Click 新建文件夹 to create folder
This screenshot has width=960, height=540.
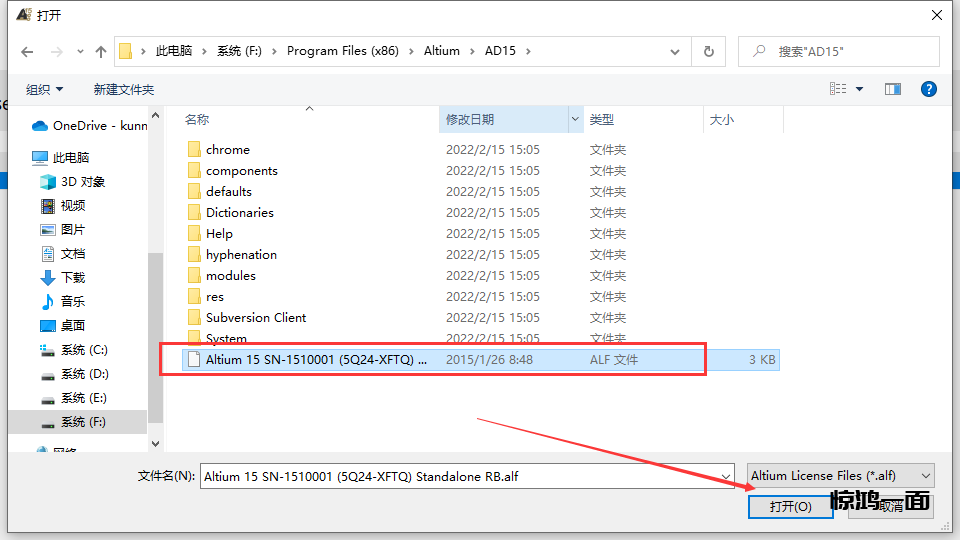coord(124,89)
